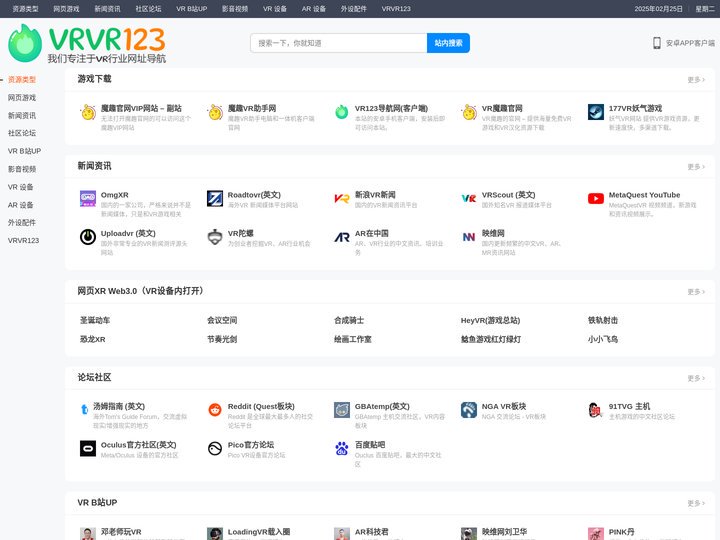Click the AR在中国 logo icon
Viewport: 720px width, 540px height.
click(x=342, y=237)
